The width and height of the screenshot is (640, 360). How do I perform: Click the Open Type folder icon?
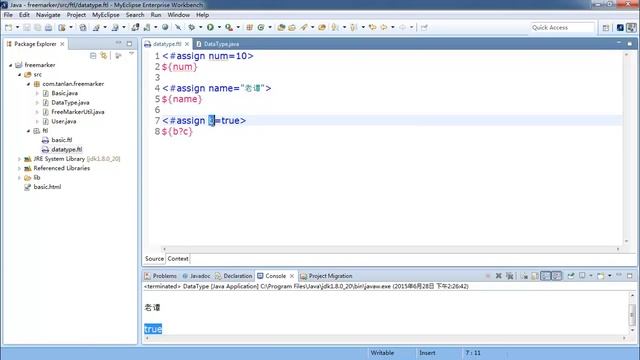[281, 27]
